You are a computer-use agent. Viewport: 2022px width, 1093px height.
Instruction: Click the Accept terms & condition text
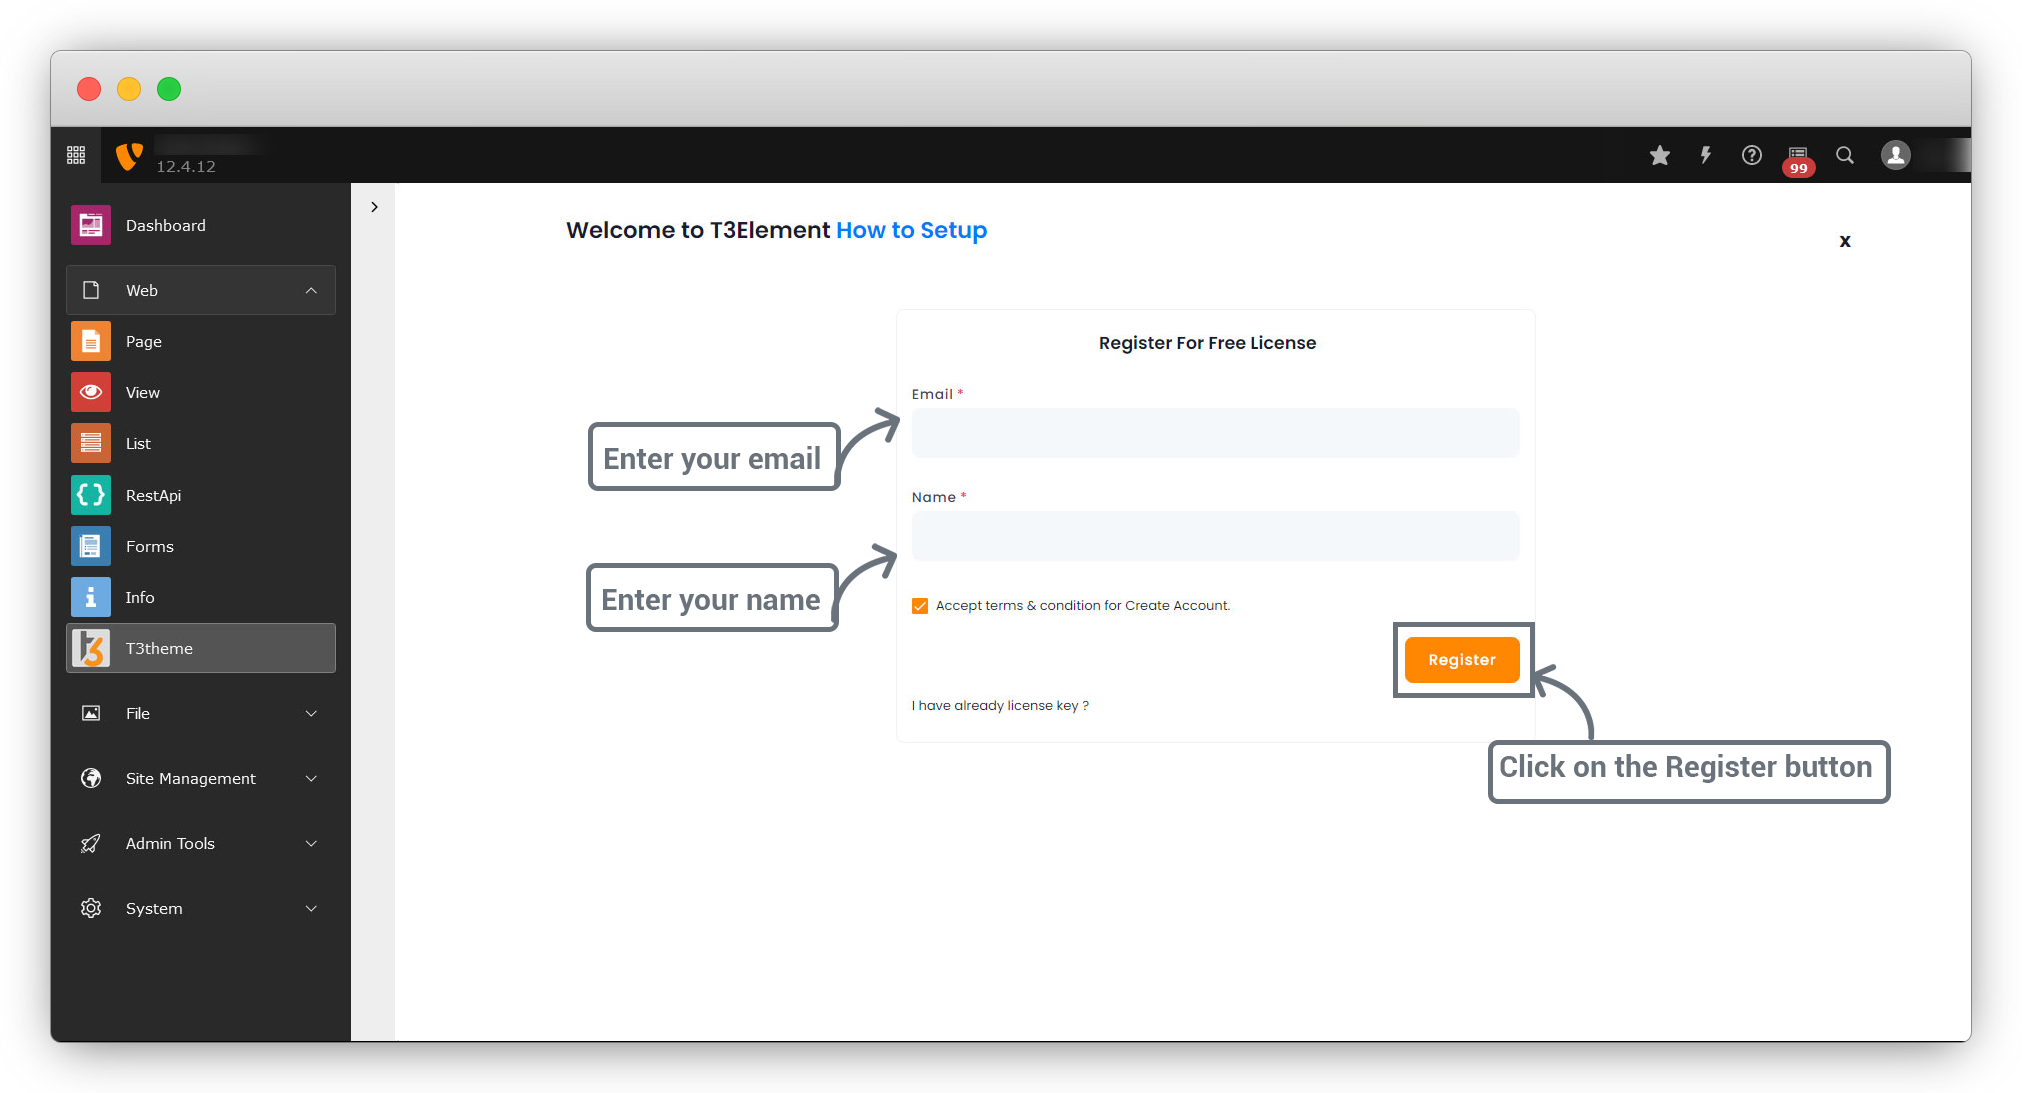[1083, 606]
